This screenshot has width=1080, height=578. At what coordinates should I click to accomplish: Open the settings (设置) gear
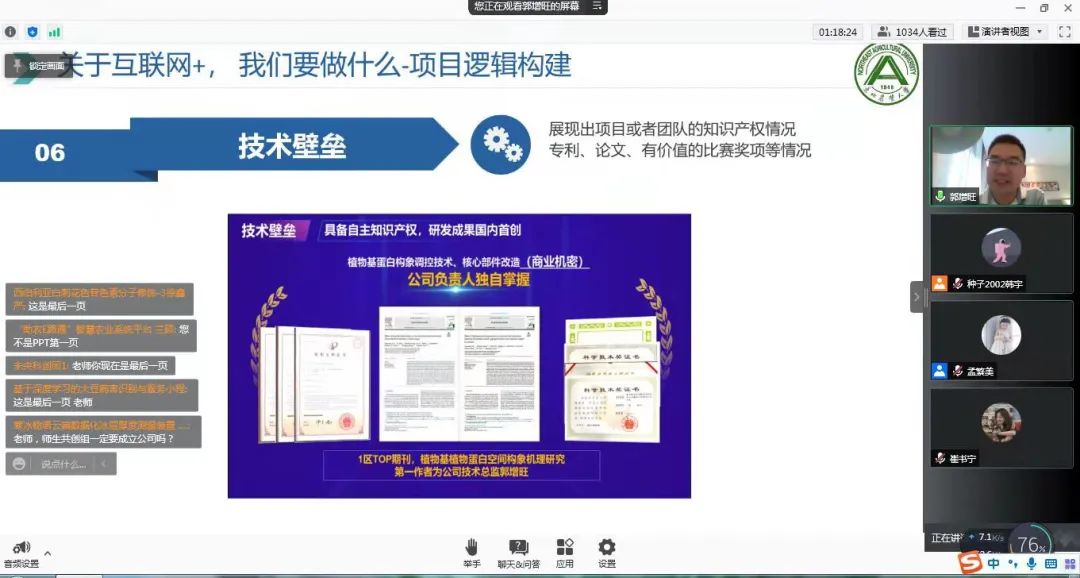[x=606, y=547]
